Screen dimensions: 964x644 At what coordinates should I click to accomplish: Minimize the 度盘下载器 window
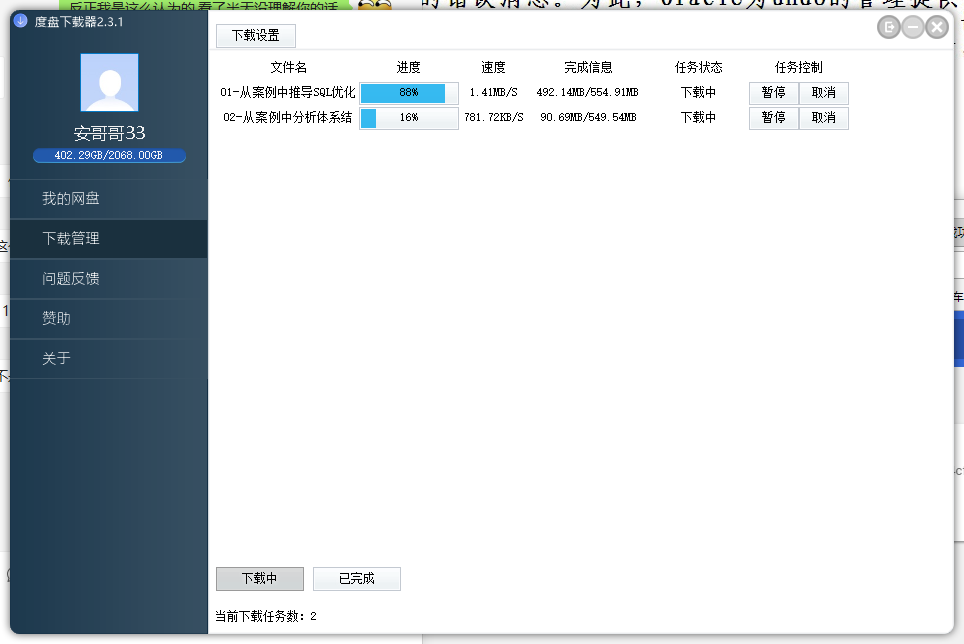(x=913, y=27)
